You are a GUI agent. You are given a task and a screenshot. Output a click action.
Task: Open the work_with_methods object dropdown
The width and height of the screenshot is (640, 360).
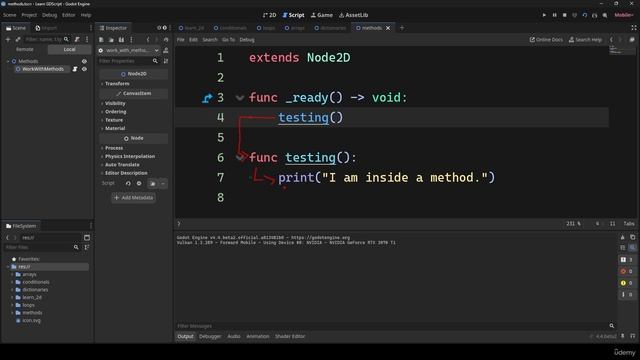[129, 50]
